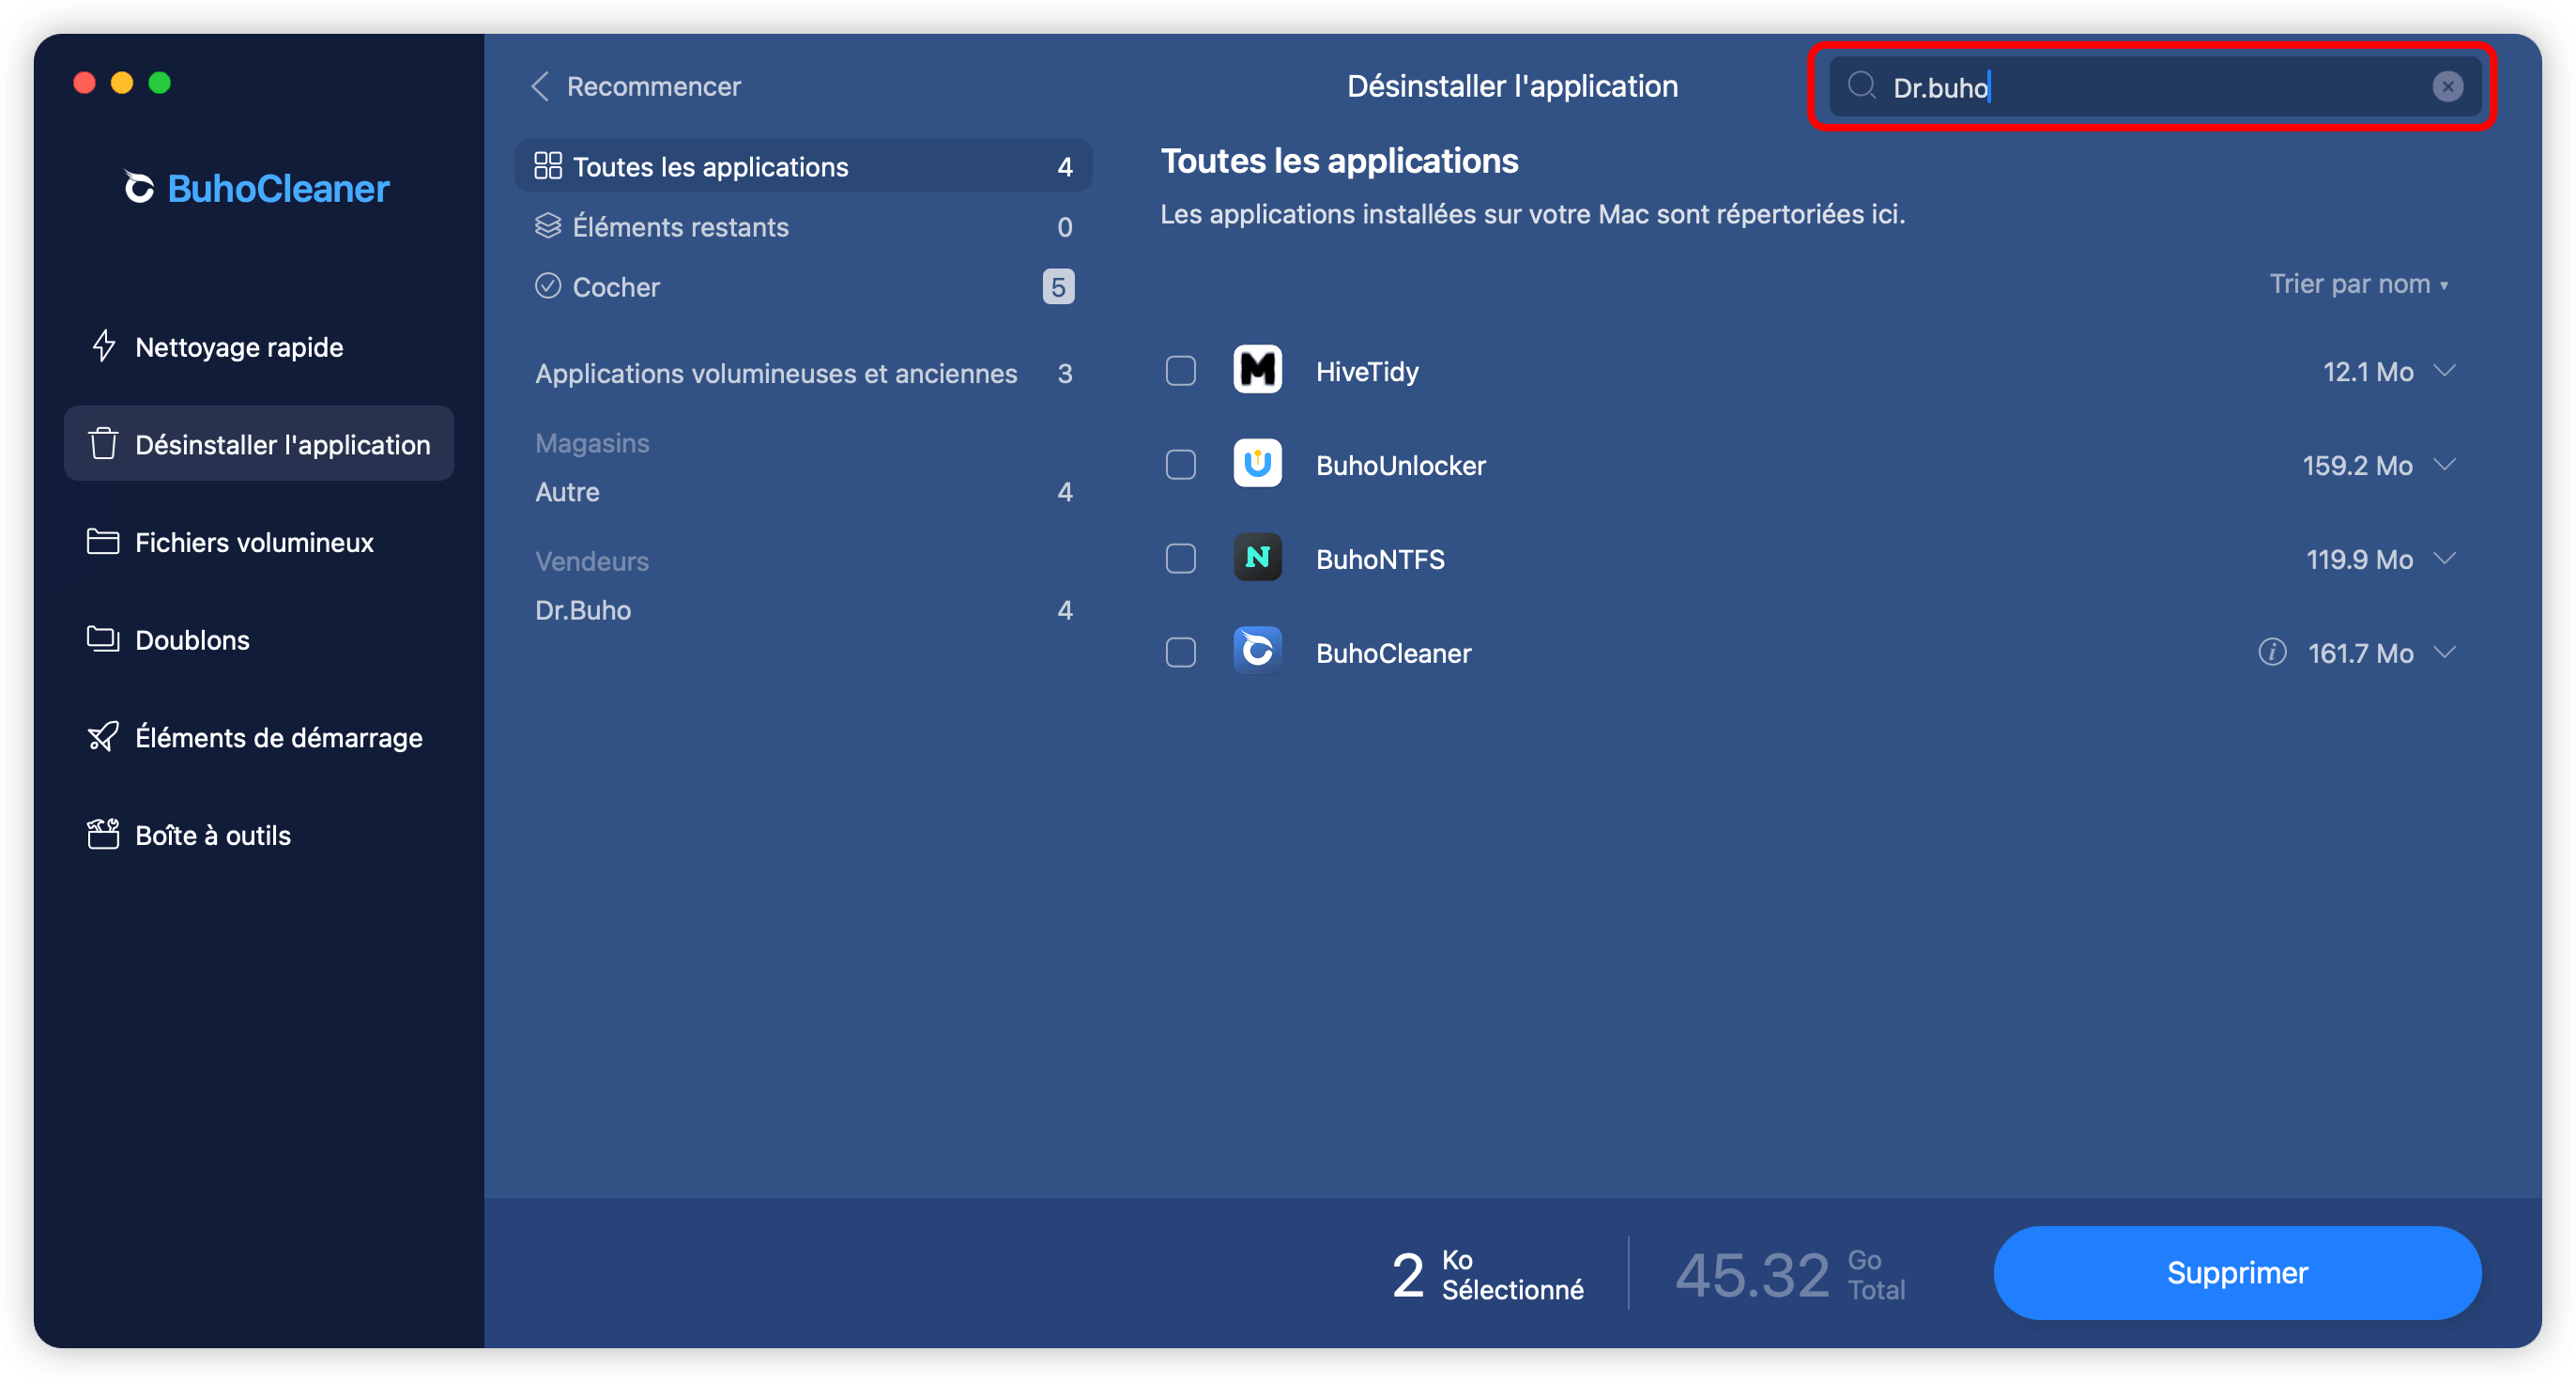
Task: Click the BuhoCleaner logo icon in sidebar
Action: pyautogui.click(x=139, y=187)
